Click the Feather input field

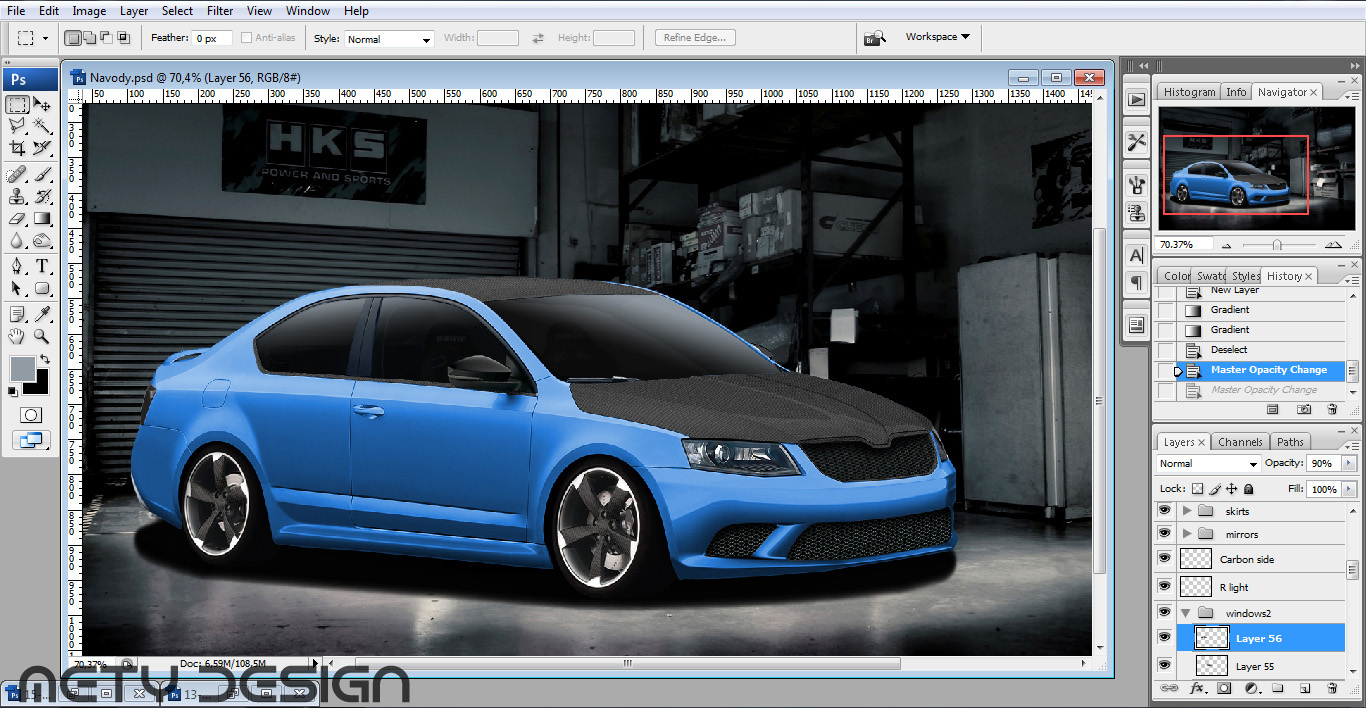213,38
